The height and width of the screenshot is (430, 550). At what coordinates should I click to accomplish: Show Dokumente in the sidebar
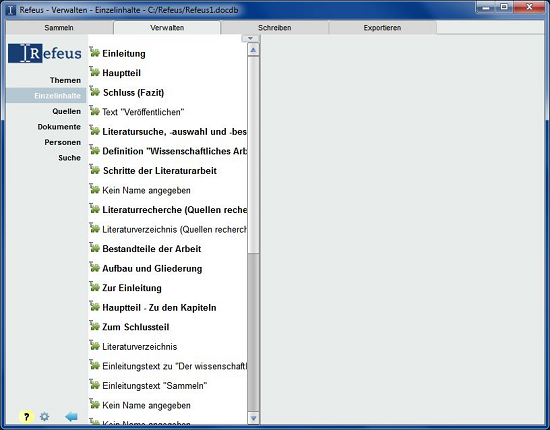pyautogui.click(x=59, y=127)
